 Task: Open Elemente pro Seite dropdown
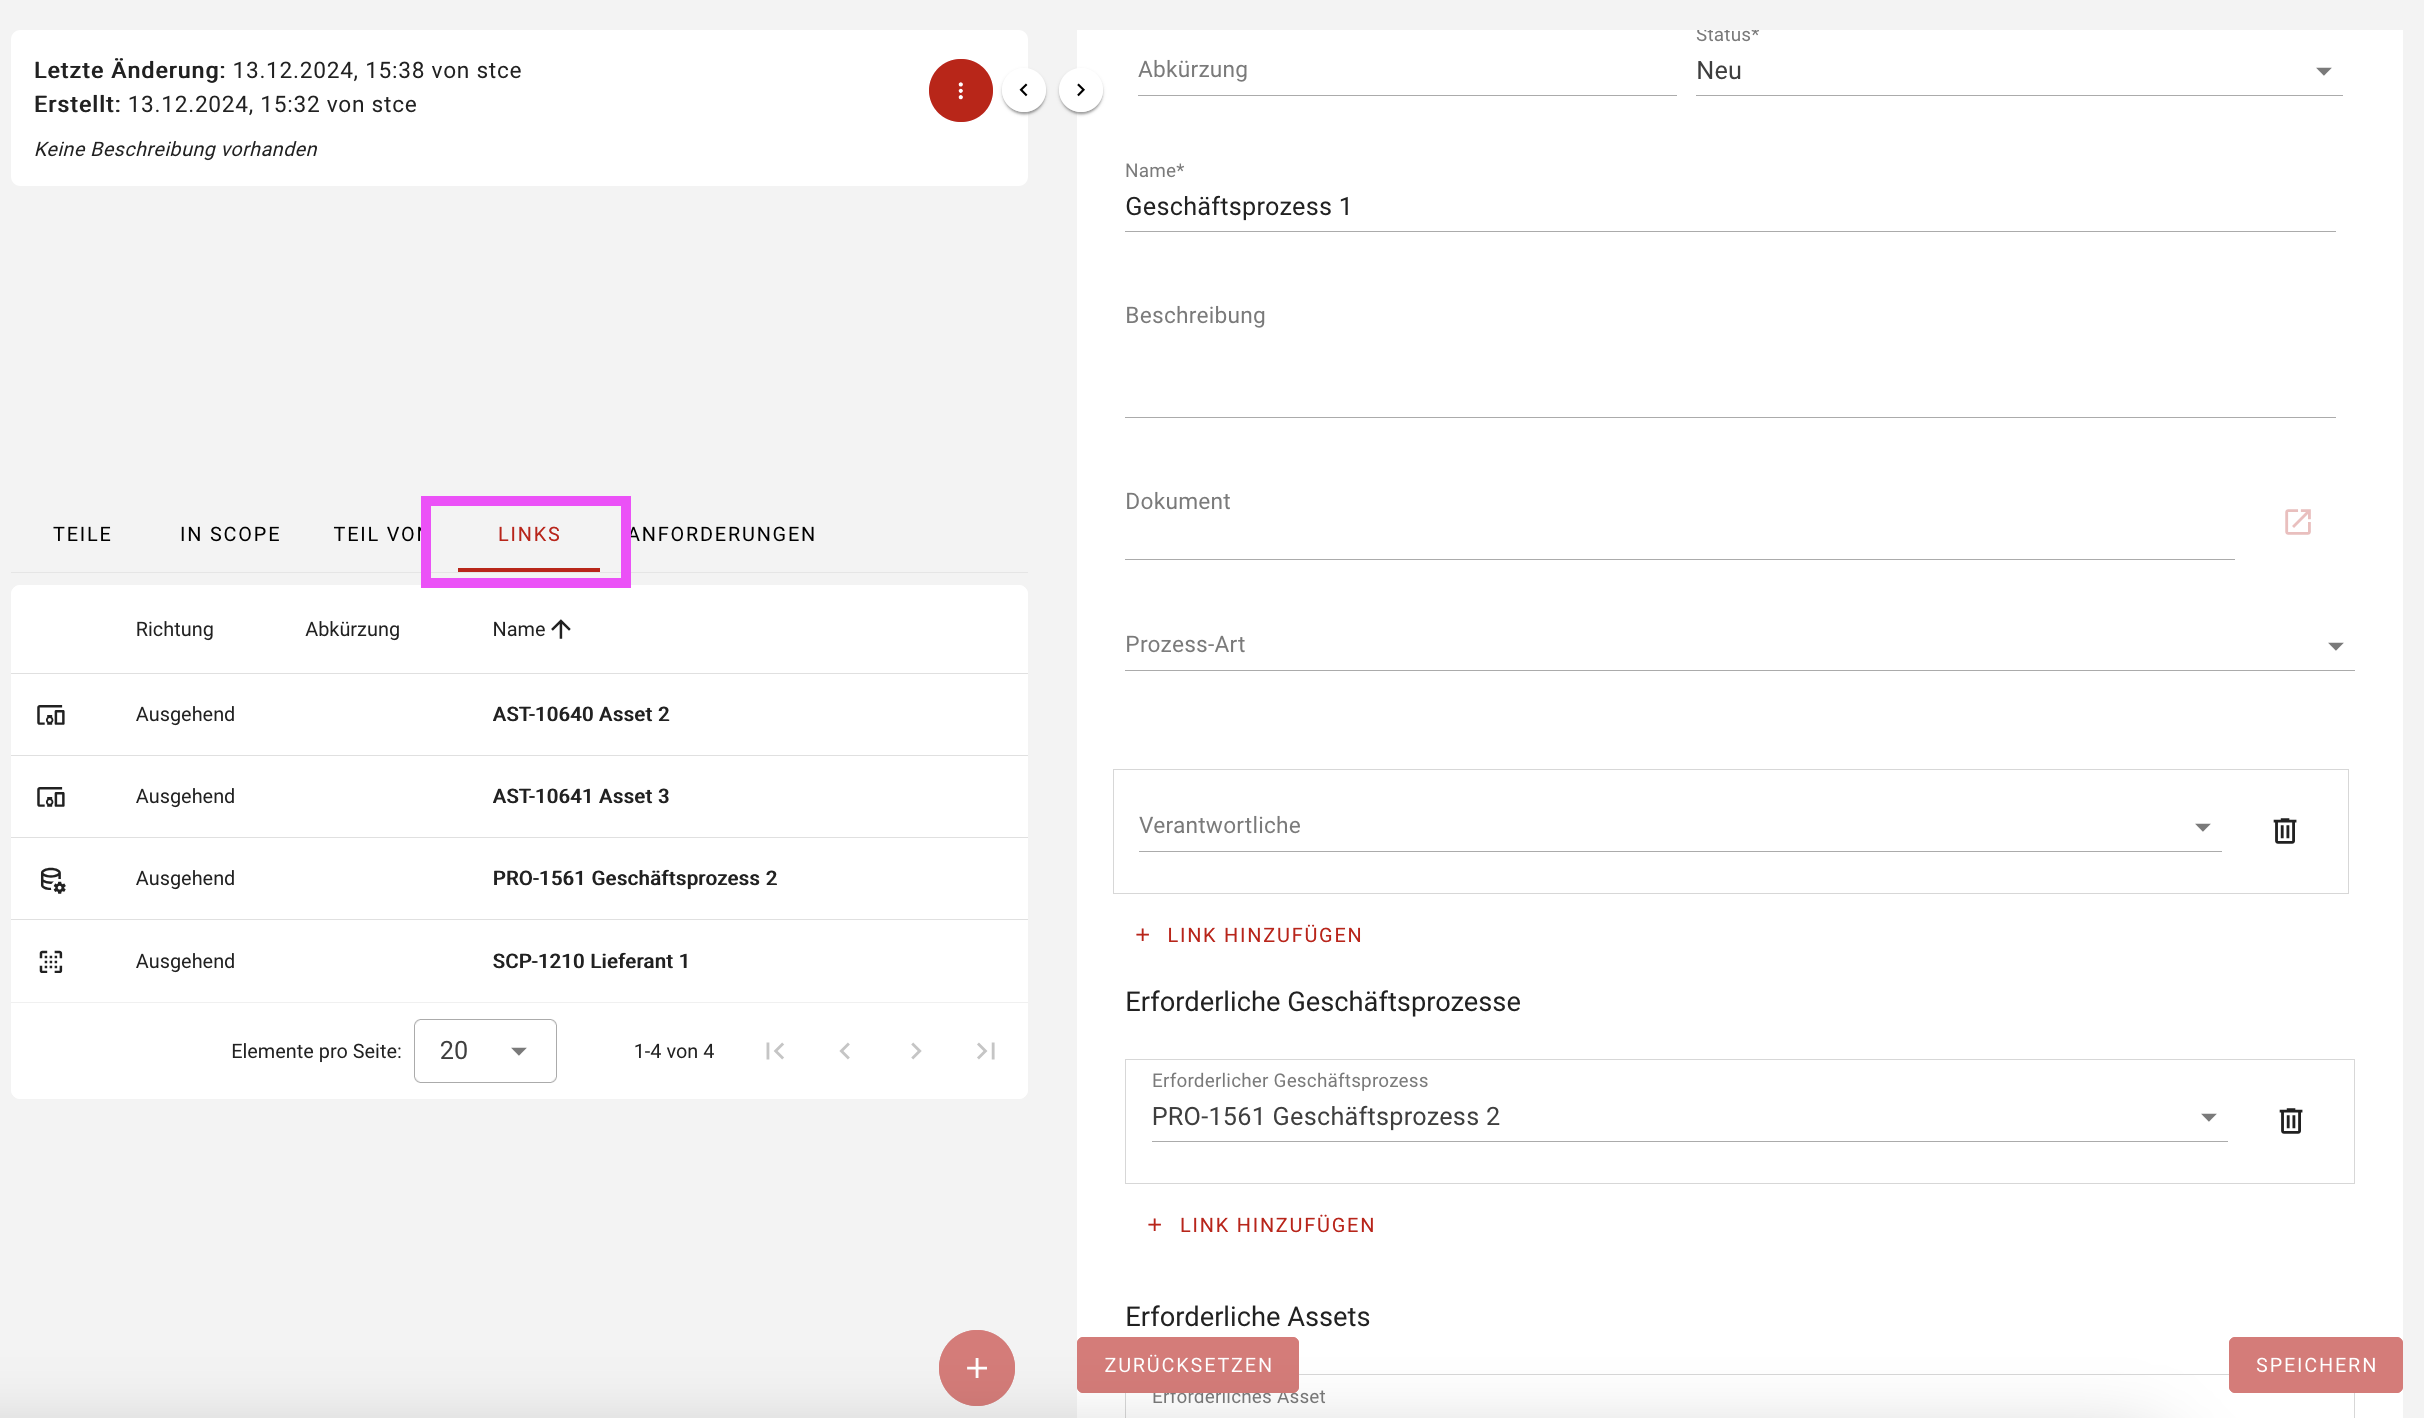pyautogui.click(x=485, y=1051)
